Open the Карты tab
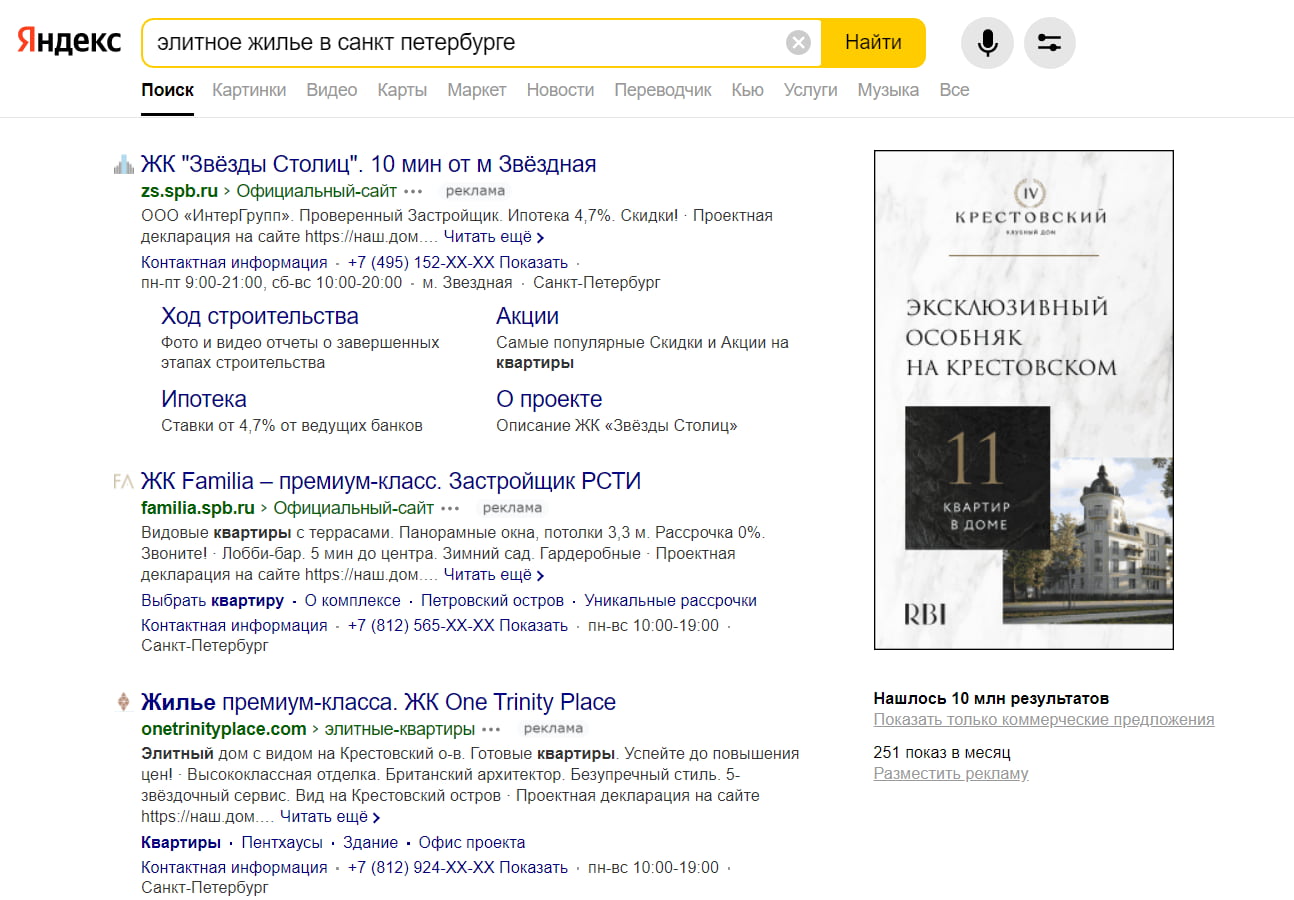 [402, 90]
